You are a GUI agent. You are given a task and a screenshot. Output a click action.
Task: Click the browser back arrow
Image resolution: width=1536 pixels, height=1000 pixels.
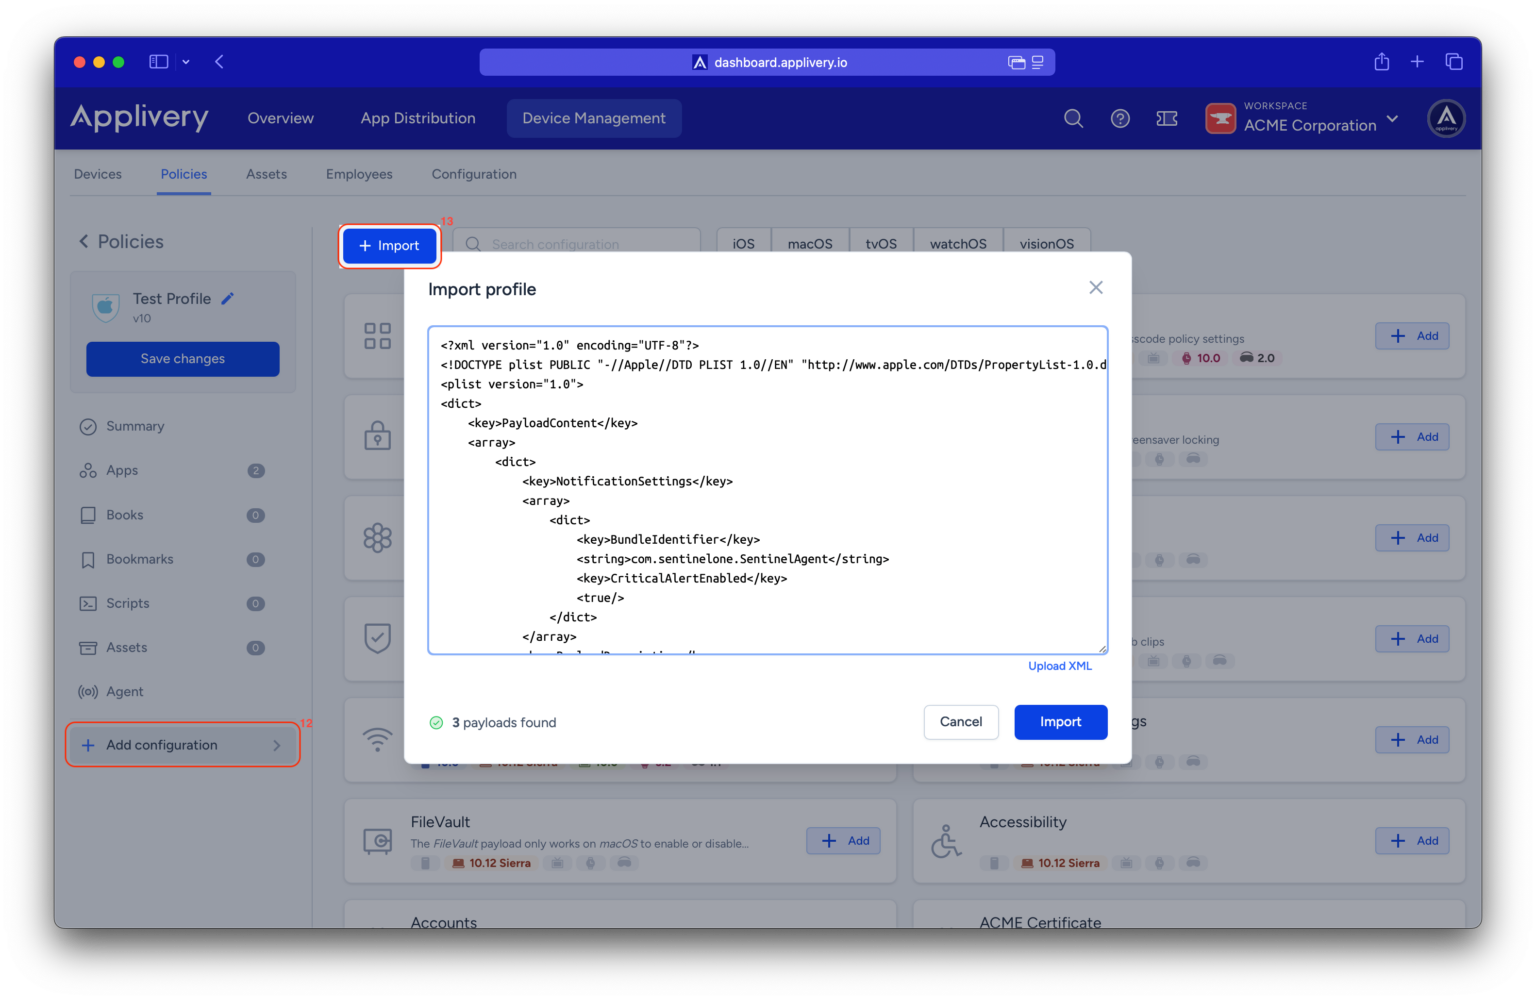tap(219, 62)
